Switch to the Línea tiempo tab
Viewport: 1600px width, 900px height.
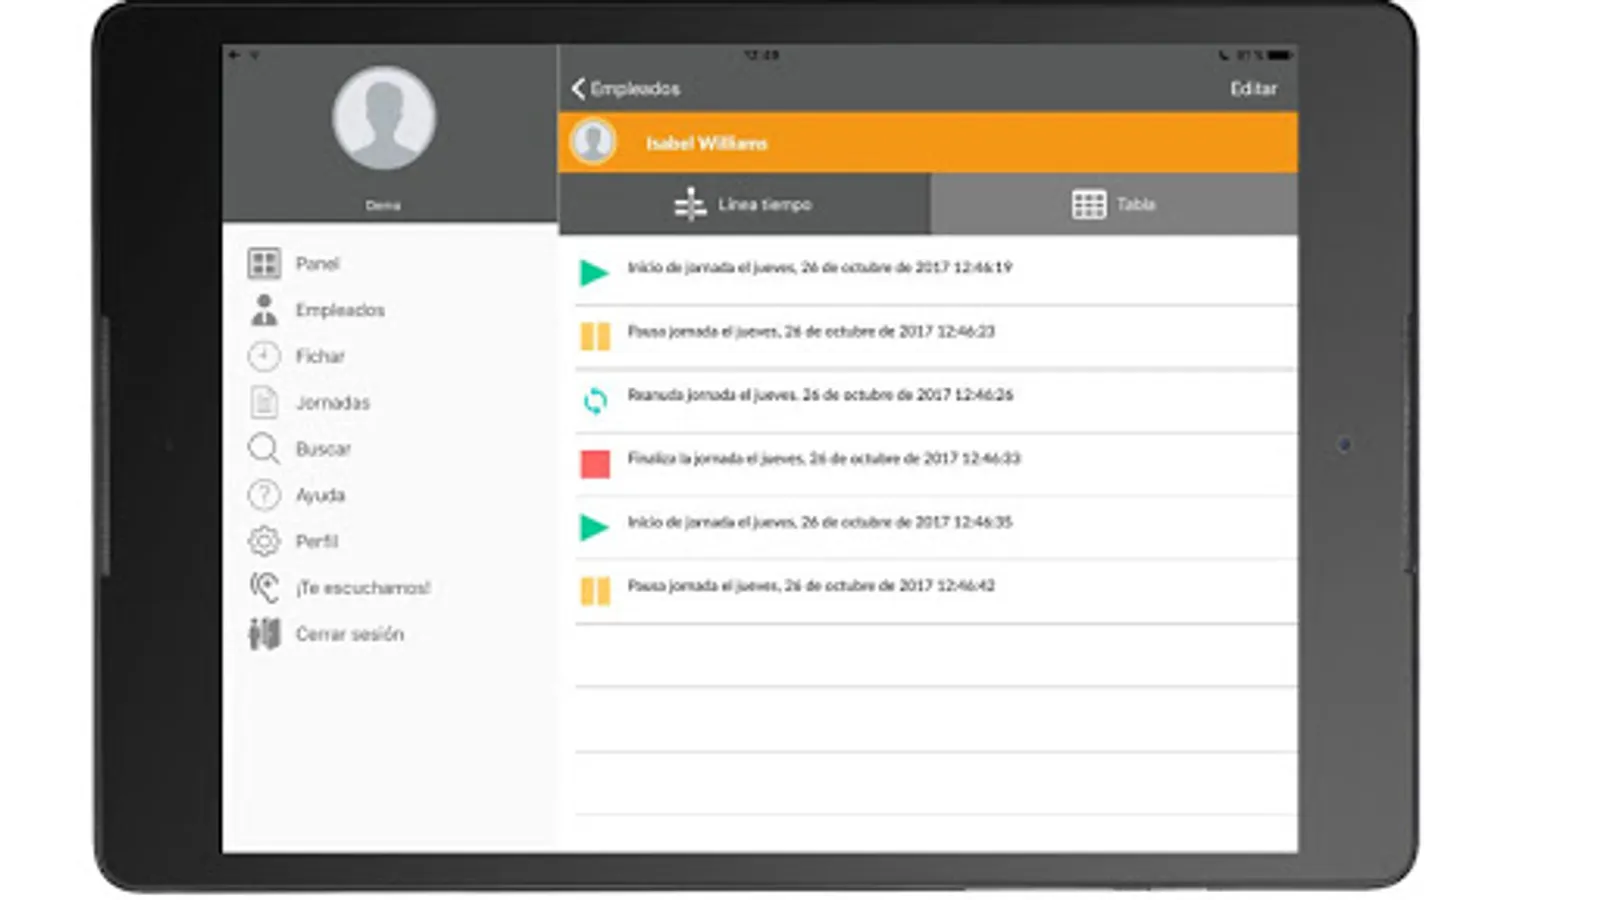744,204
